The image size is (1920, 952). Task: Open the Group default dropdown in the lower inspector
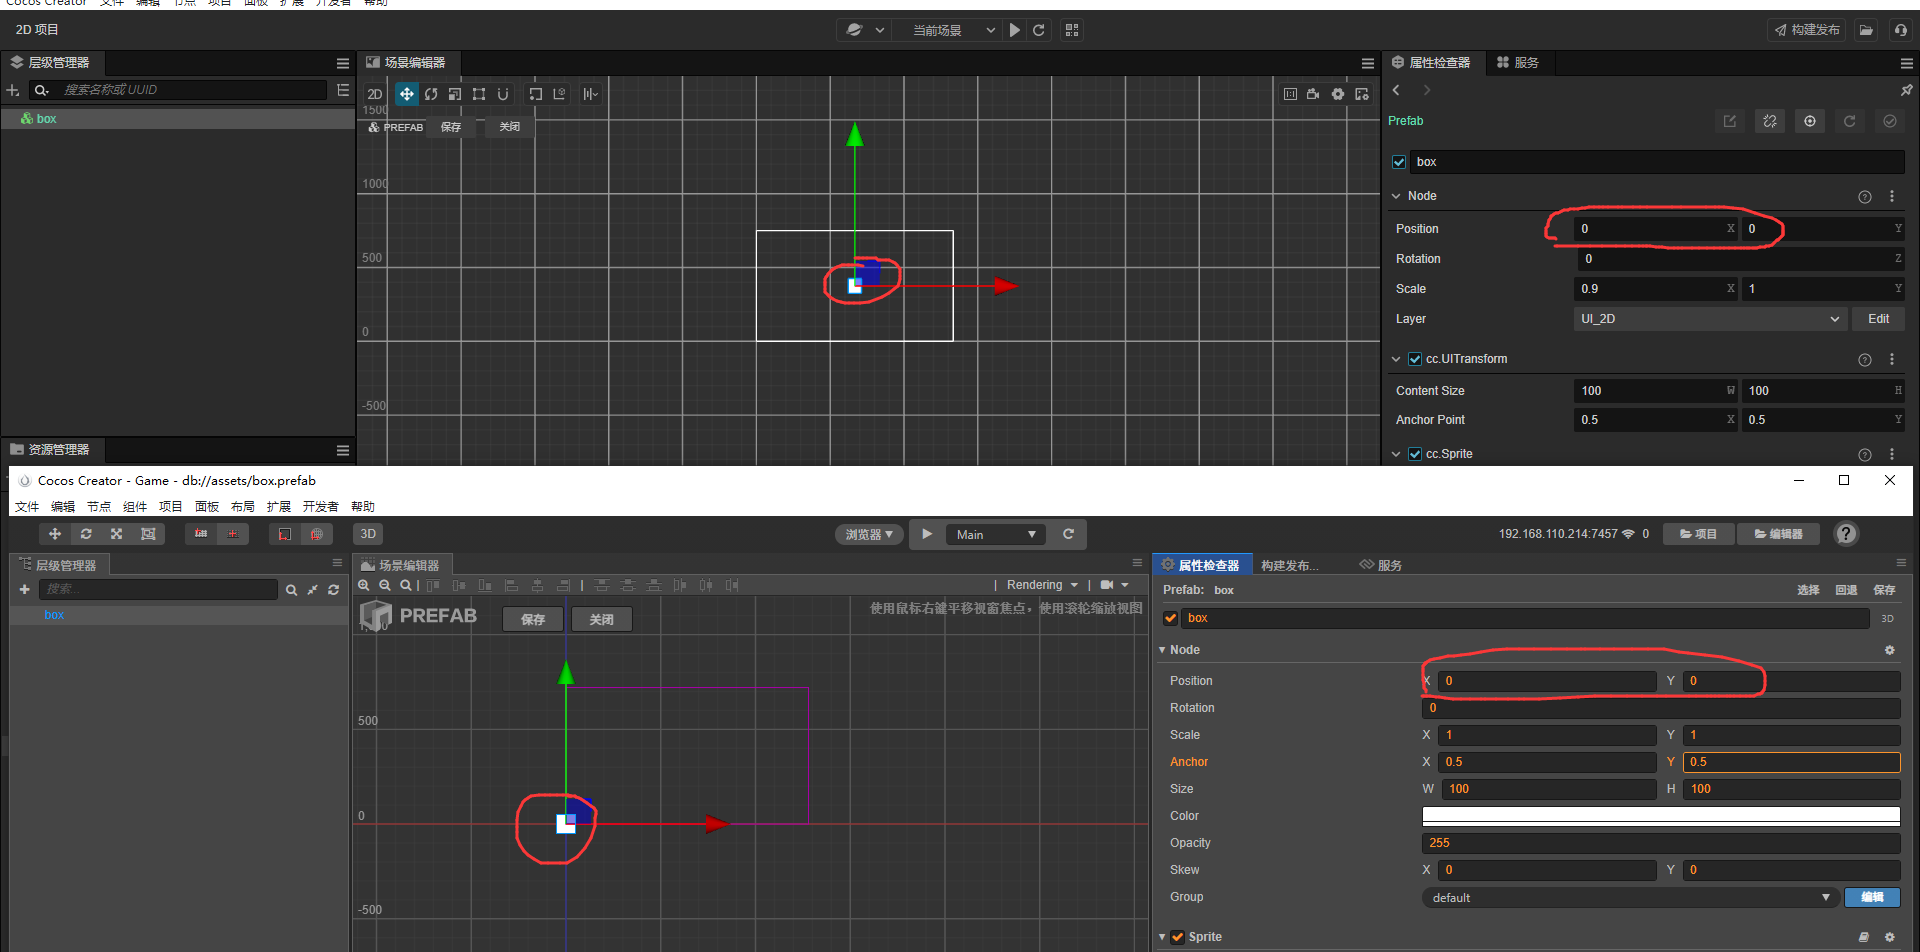tap(1631, 898)
